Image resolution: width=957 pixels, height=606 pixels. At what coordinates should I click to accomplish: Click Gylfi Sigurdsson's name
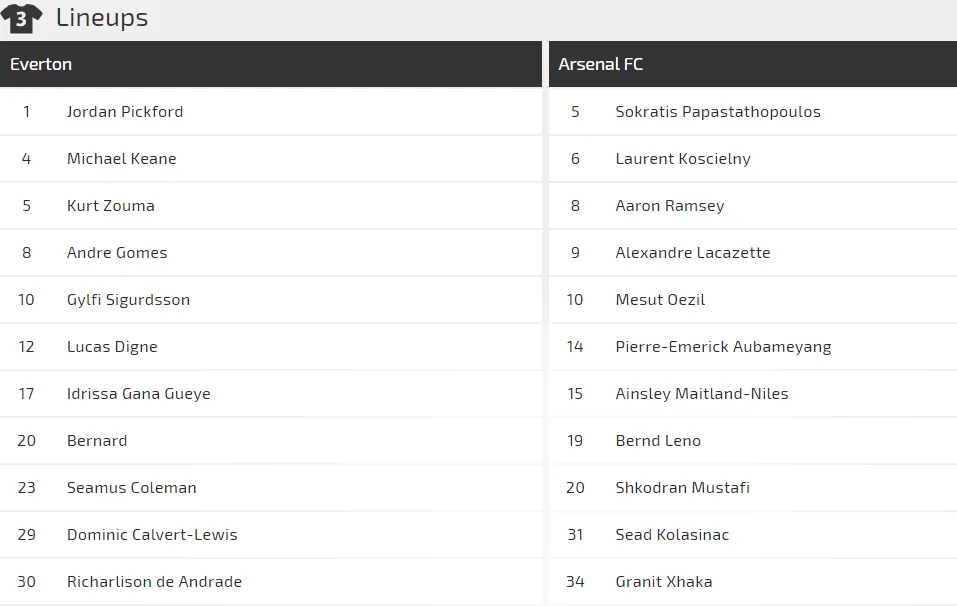128,300
